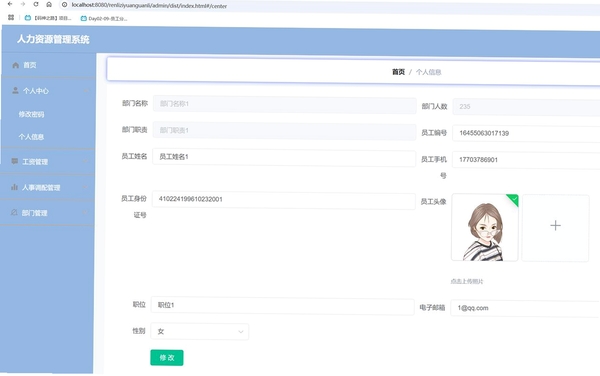Viewport: 600px width, 376px height.
Task: Click the uploaded employee avatar thumbnail
Action: point(485,227)
